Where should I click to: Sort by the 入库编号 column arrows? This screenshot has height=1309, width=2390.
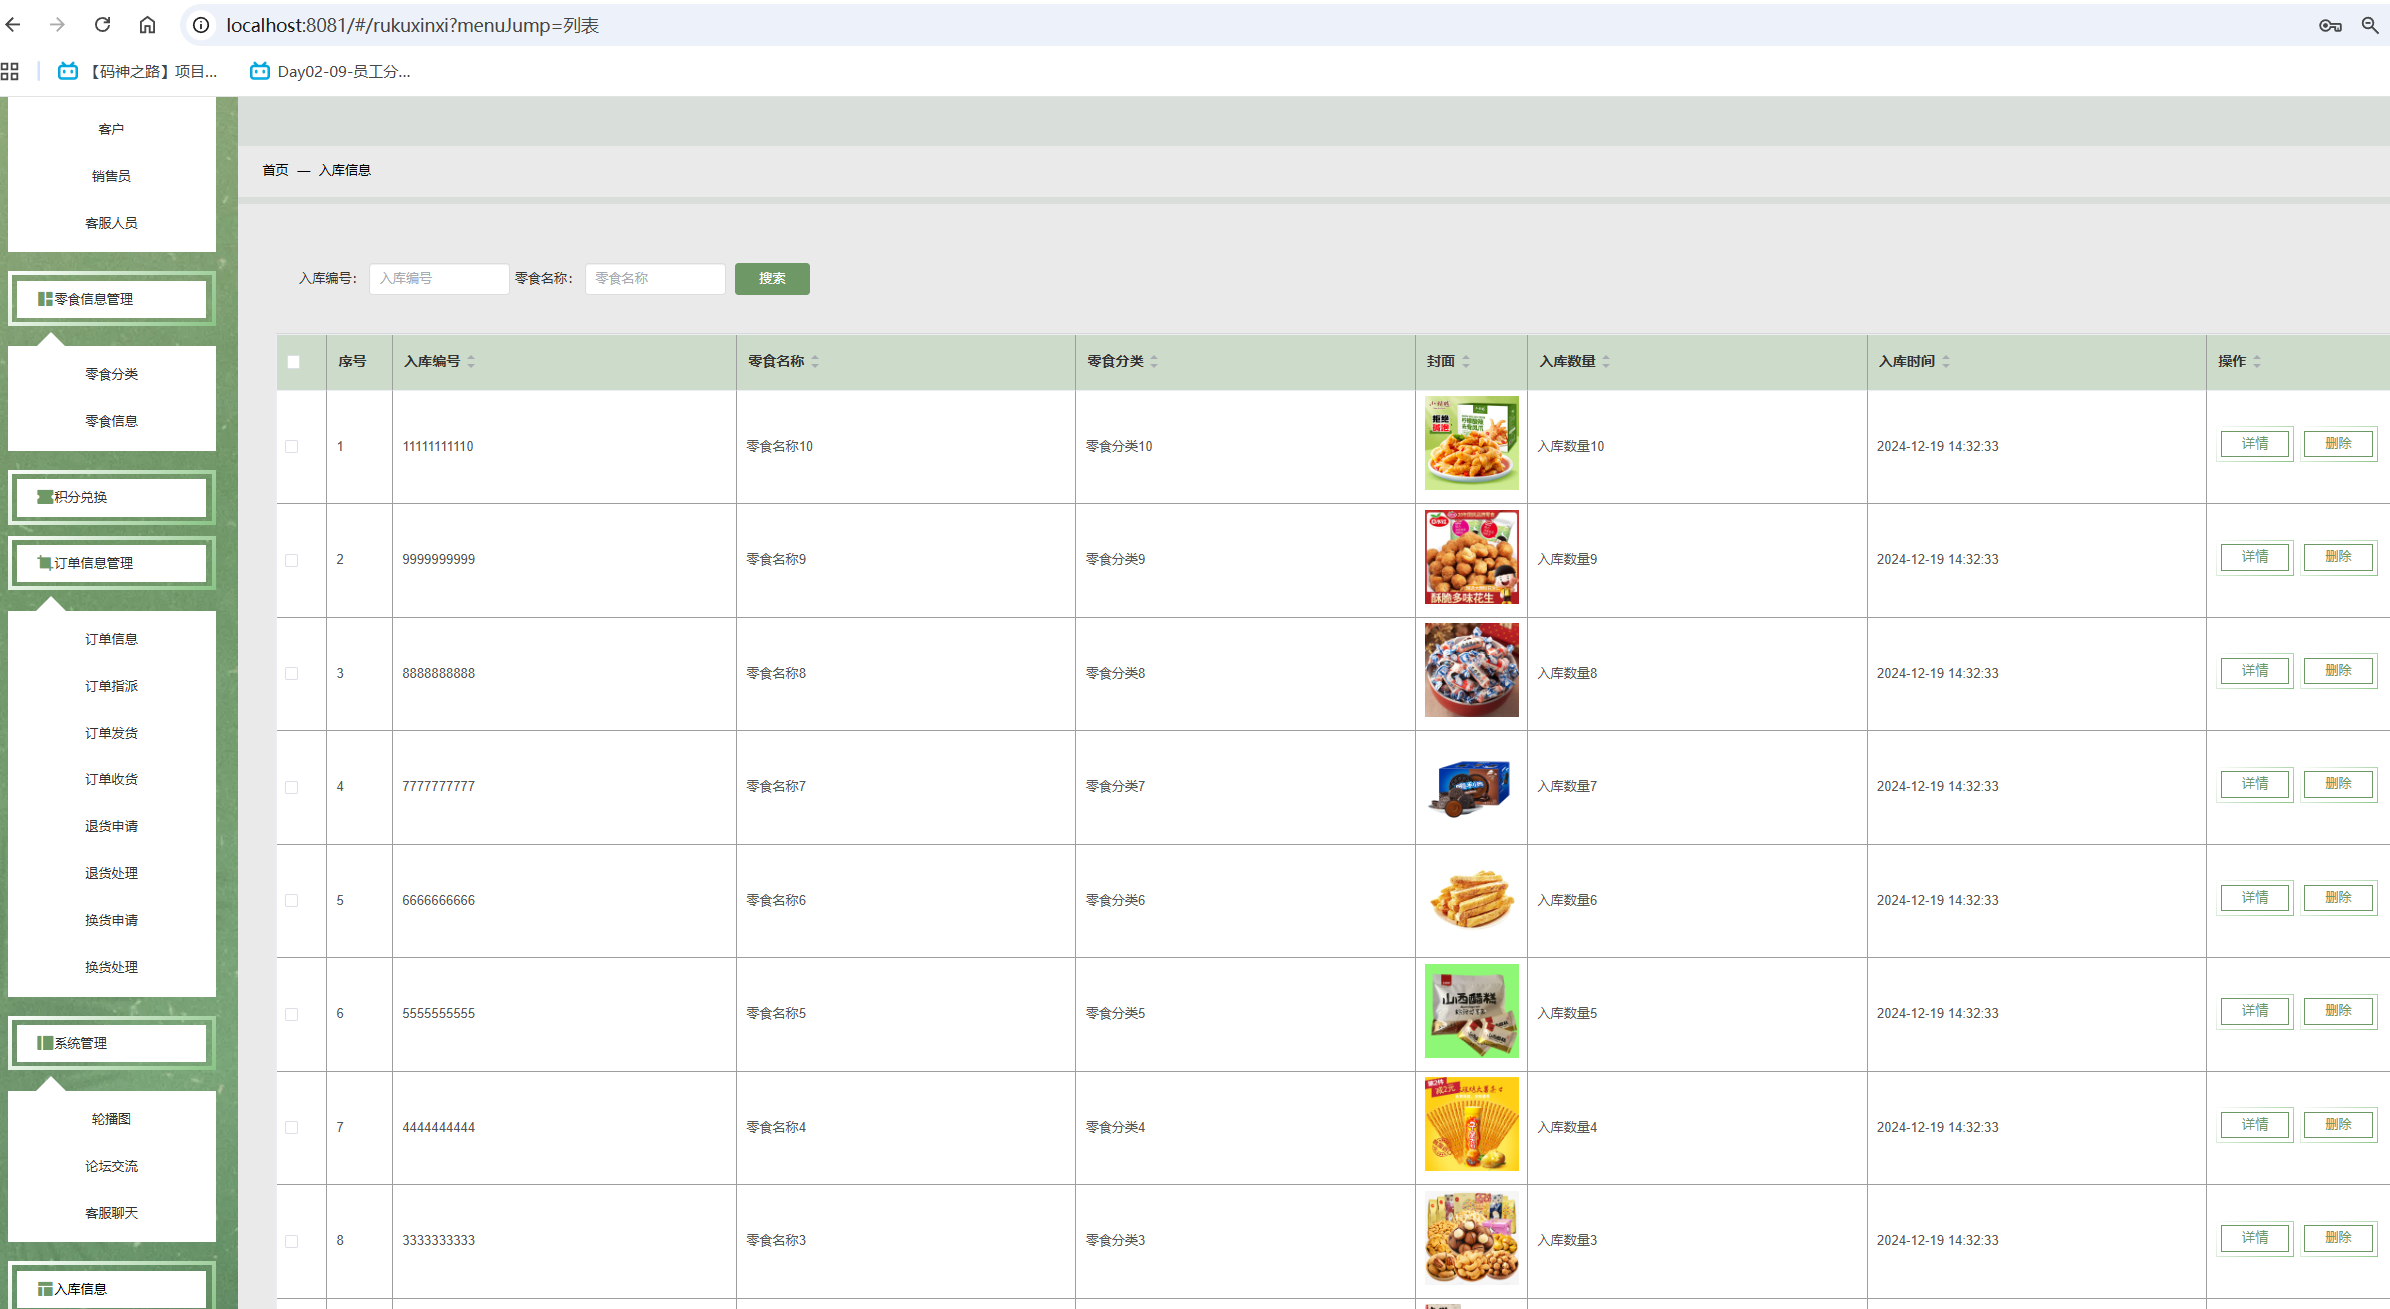click(471, 361)
